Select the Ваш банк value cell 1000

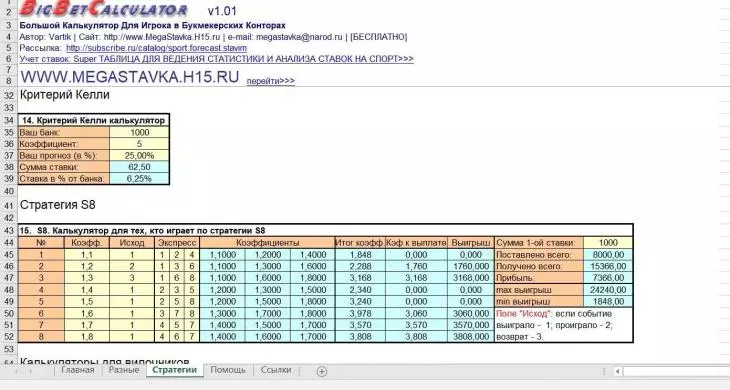click(139, 132)
